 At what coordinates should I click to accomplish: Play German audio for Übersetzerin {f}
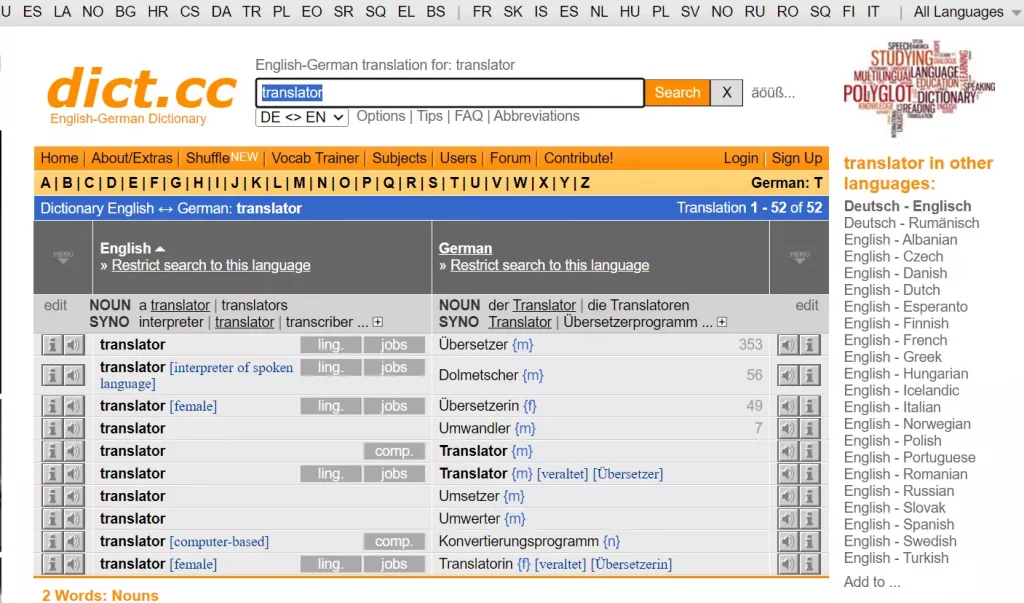pyautogui.click(x=788, y=406)
